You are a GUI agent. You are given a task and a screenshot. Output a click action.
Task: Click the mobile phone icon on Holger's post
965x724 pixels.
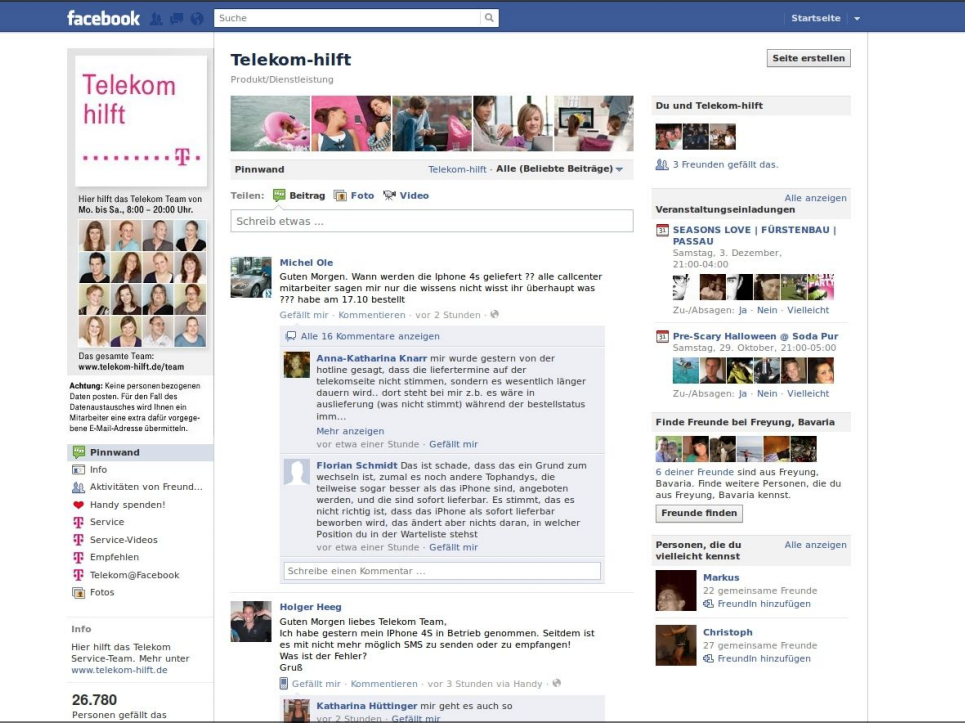click(284, 683)
